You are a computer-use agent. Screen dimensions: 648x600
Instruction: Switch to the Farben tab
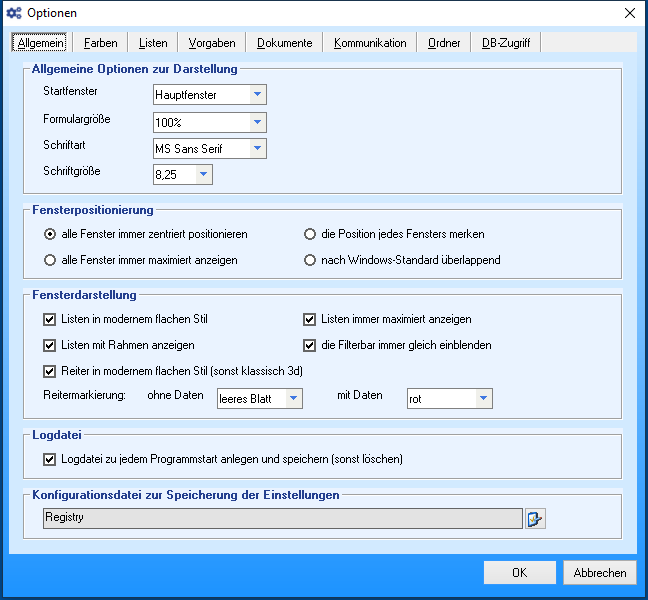click(x=100, y=43)
